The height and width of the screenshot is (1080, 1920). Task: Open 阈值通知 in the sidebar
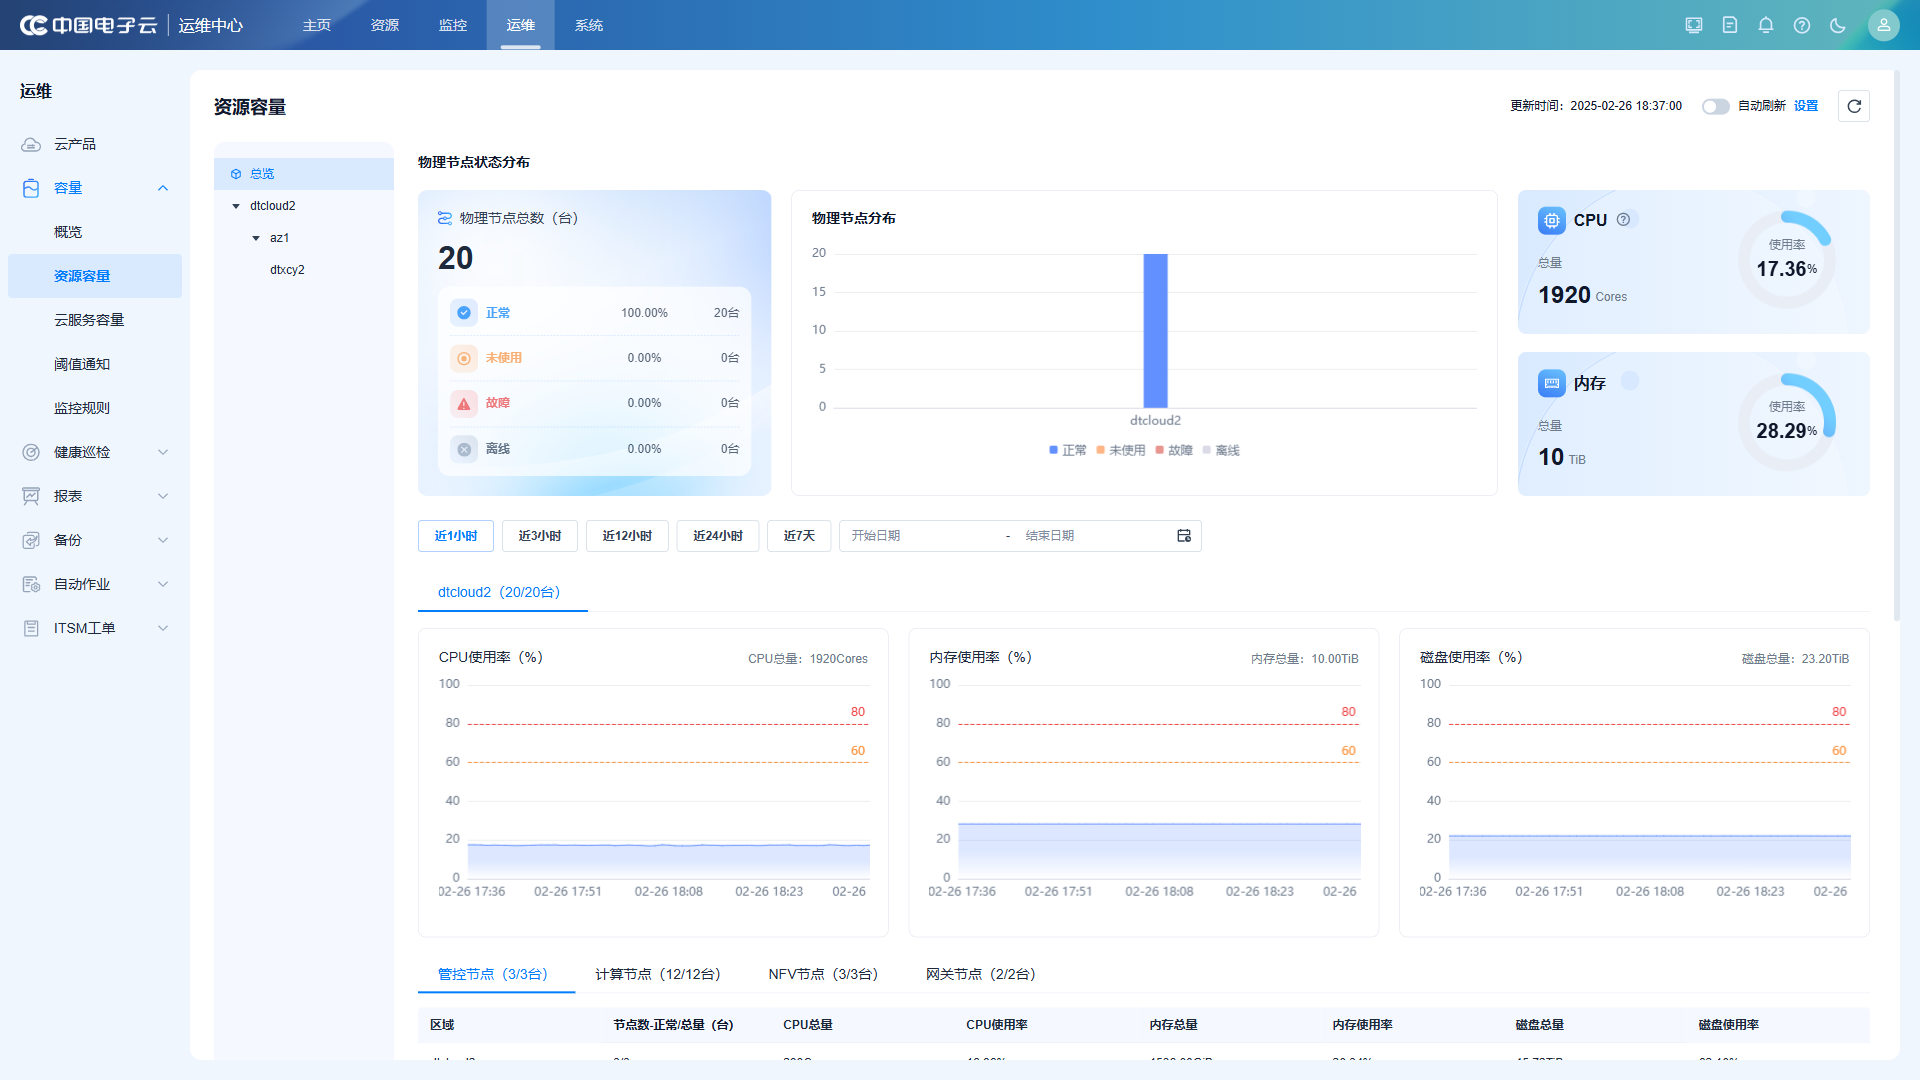pyautogui.click(x=82, y=364)
